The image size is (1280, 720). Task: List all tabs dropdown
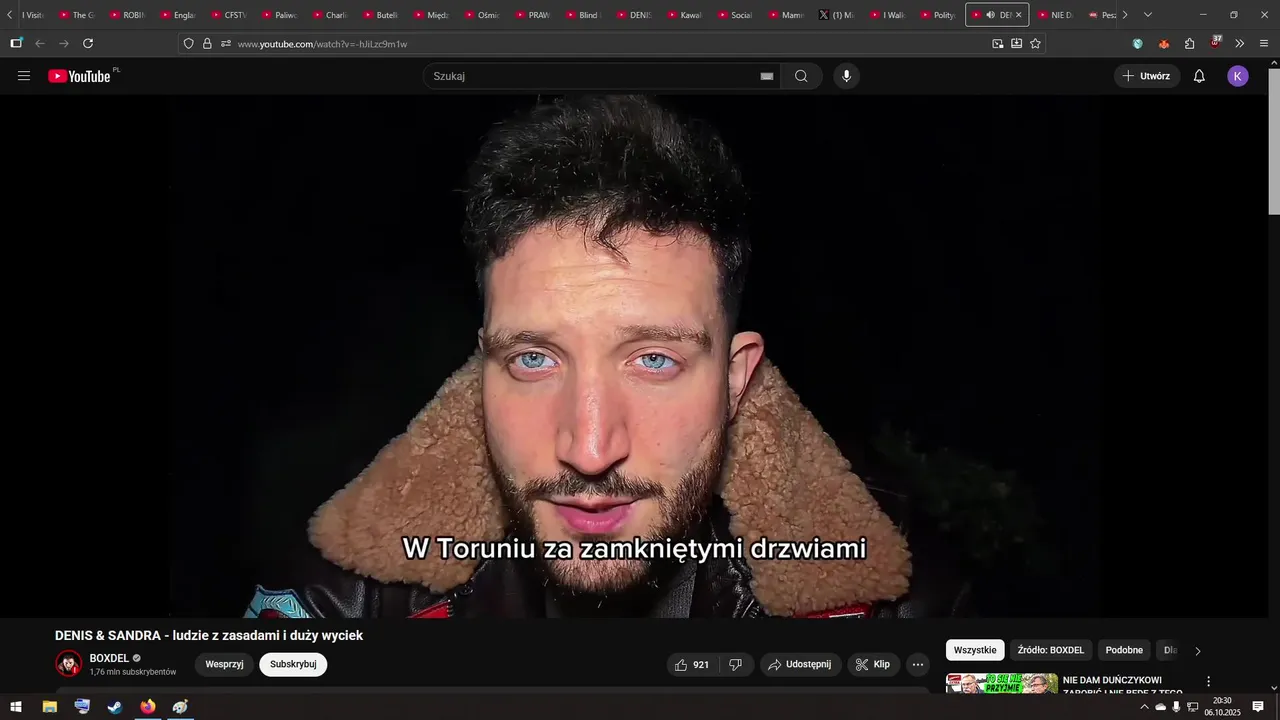[1148, 15]
